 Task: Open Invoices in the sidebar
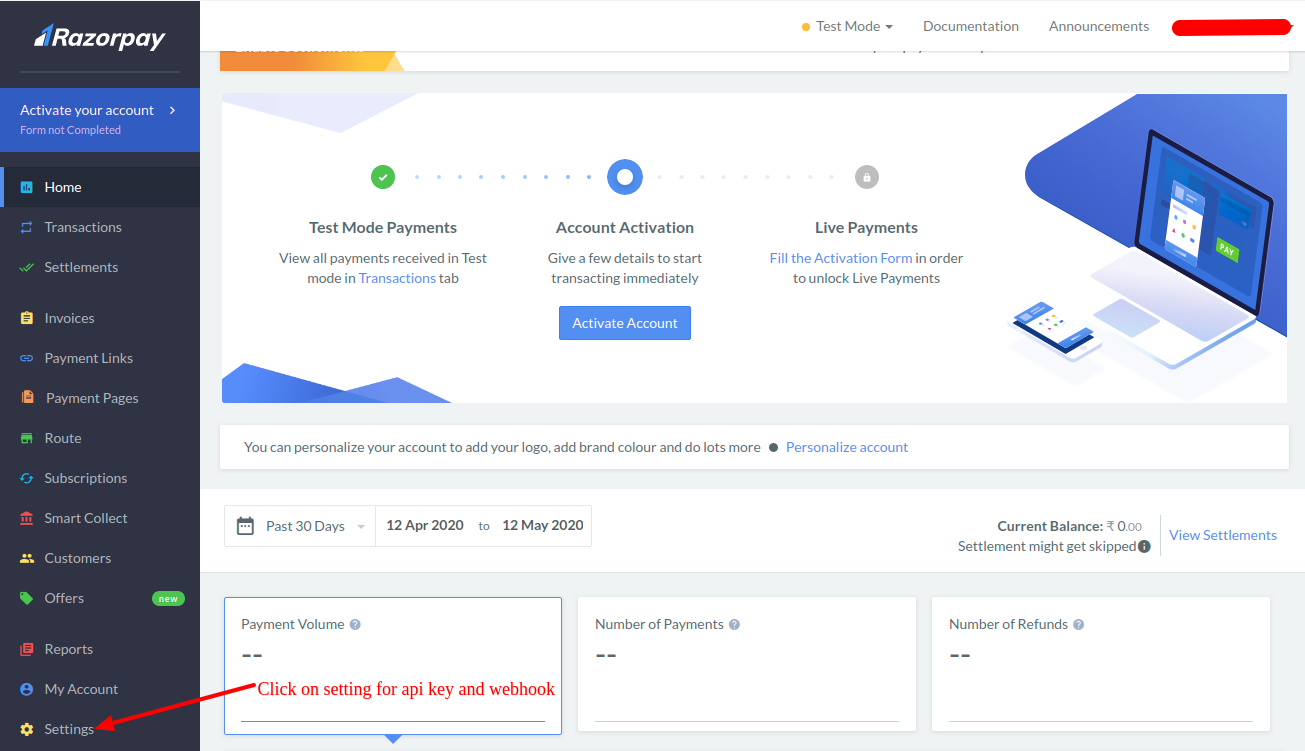click(100, 318)
